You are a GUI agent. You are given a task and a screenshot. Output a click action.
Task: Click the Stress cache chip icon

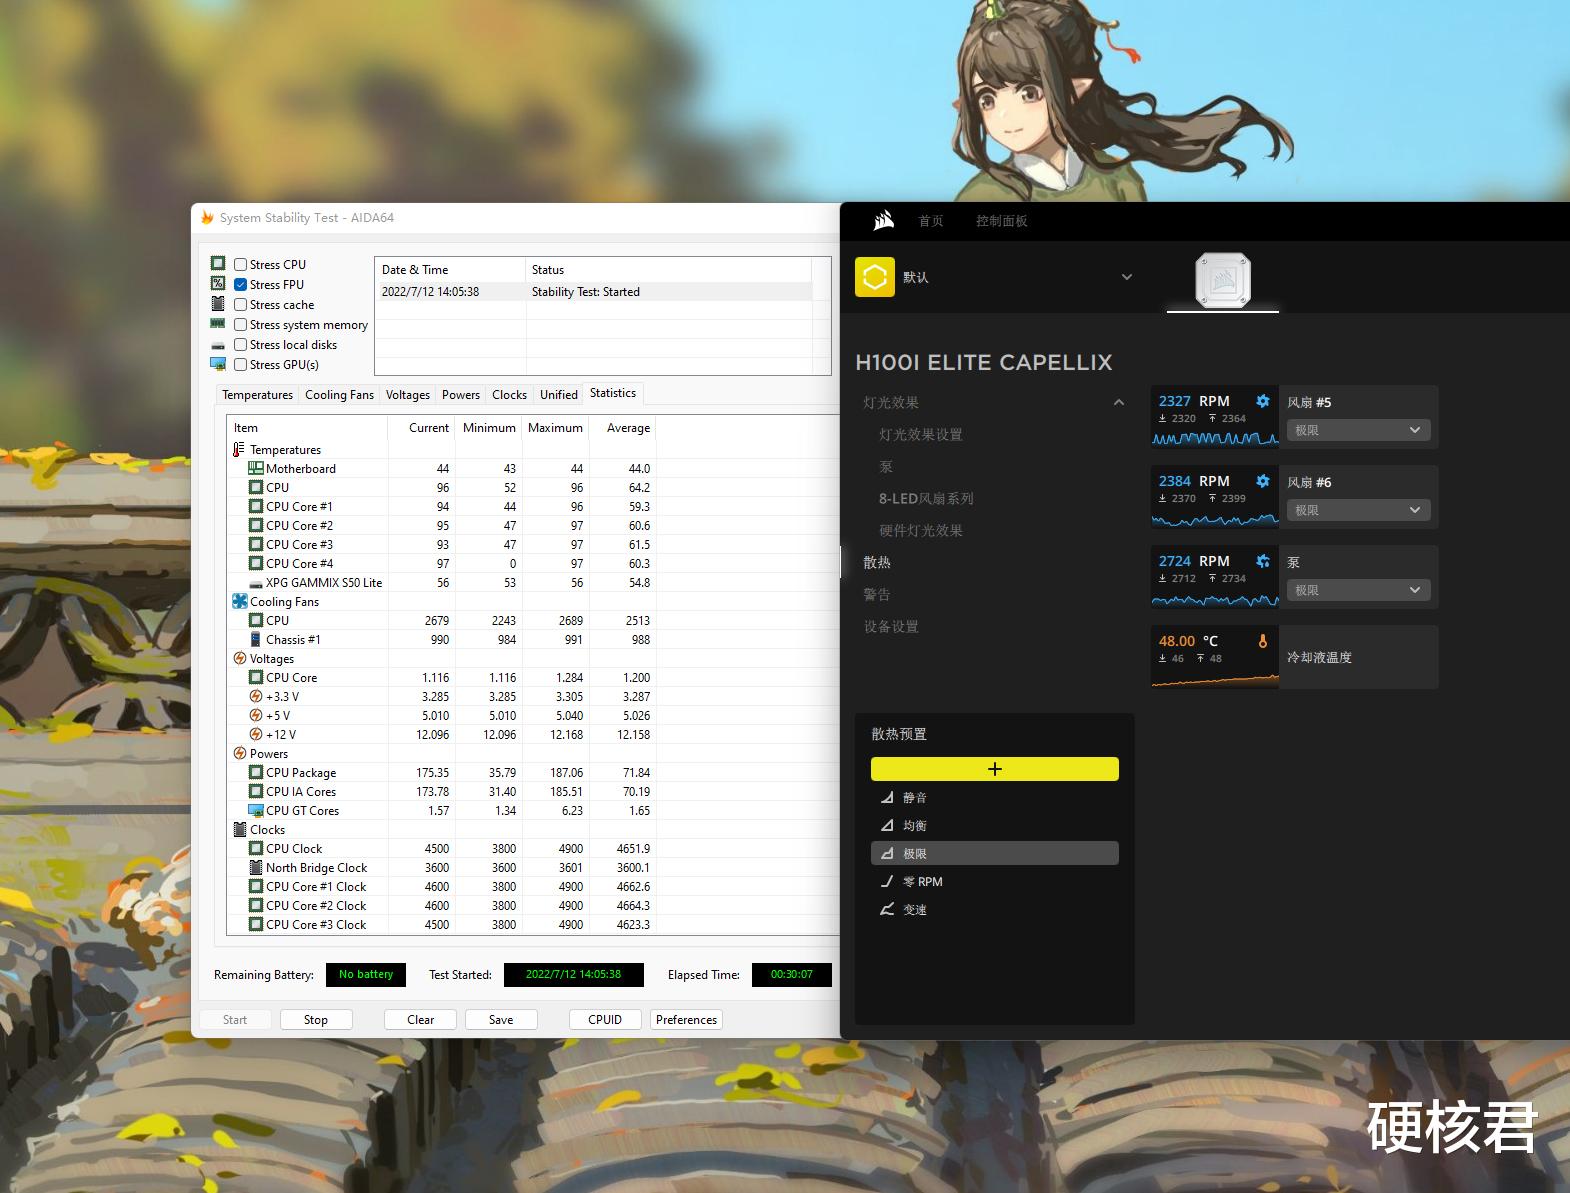point(218,304)
